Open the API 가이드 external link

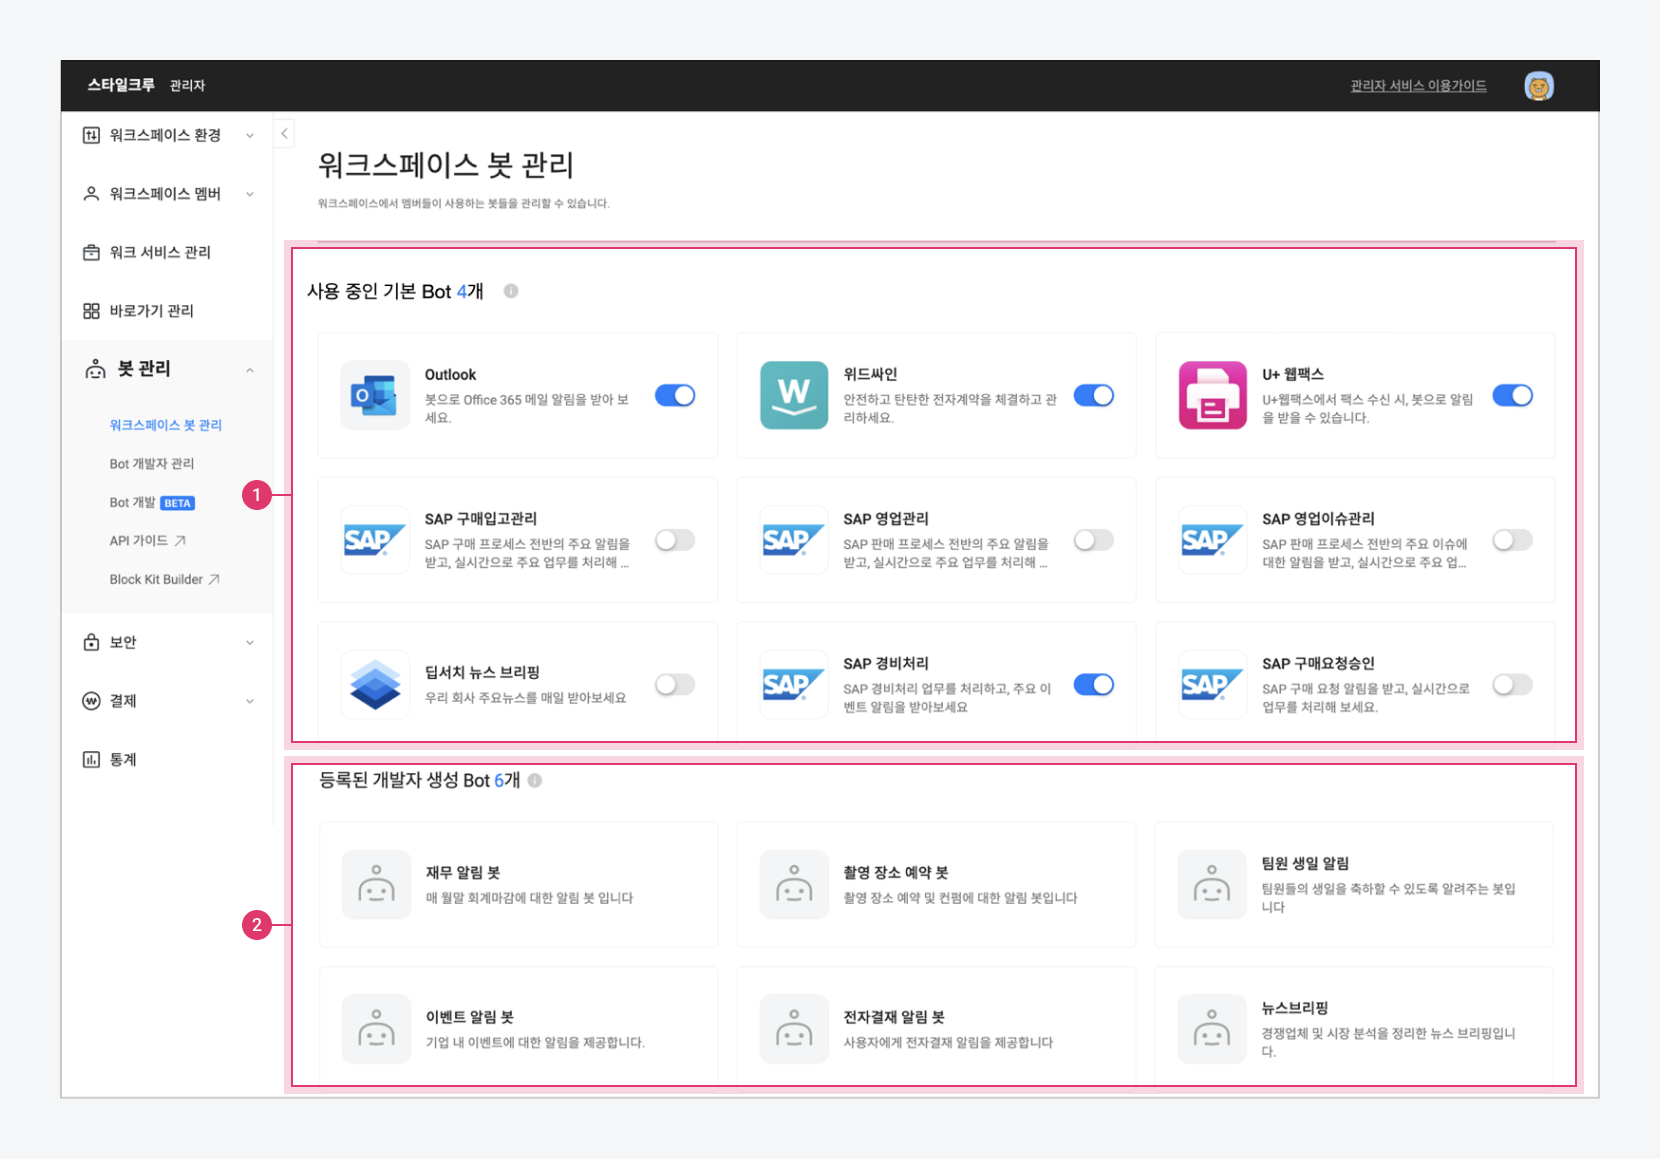pos(148,541)
